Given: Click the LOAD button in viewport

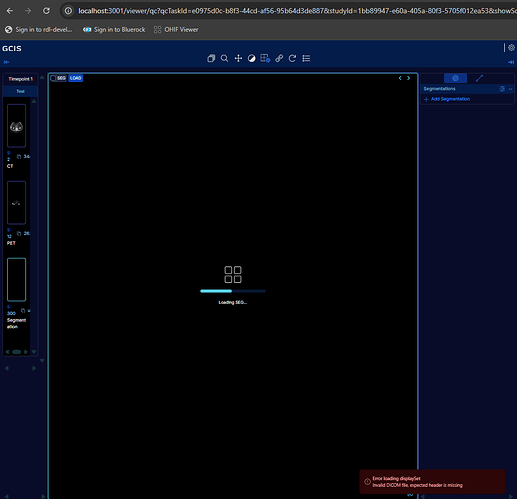Looking at the screenshot, I should click(76, 78).
